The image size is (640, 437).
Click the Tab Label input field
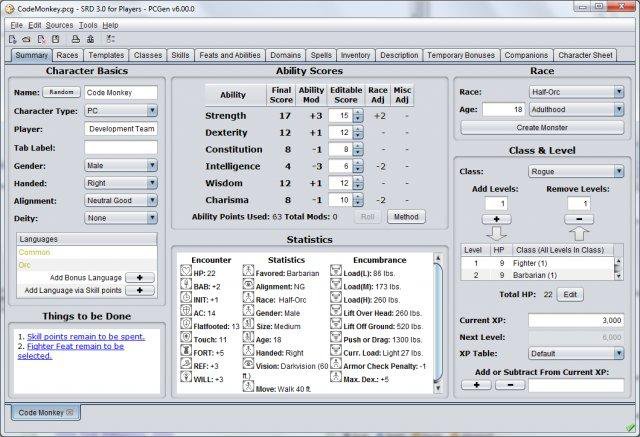(121, 147)
